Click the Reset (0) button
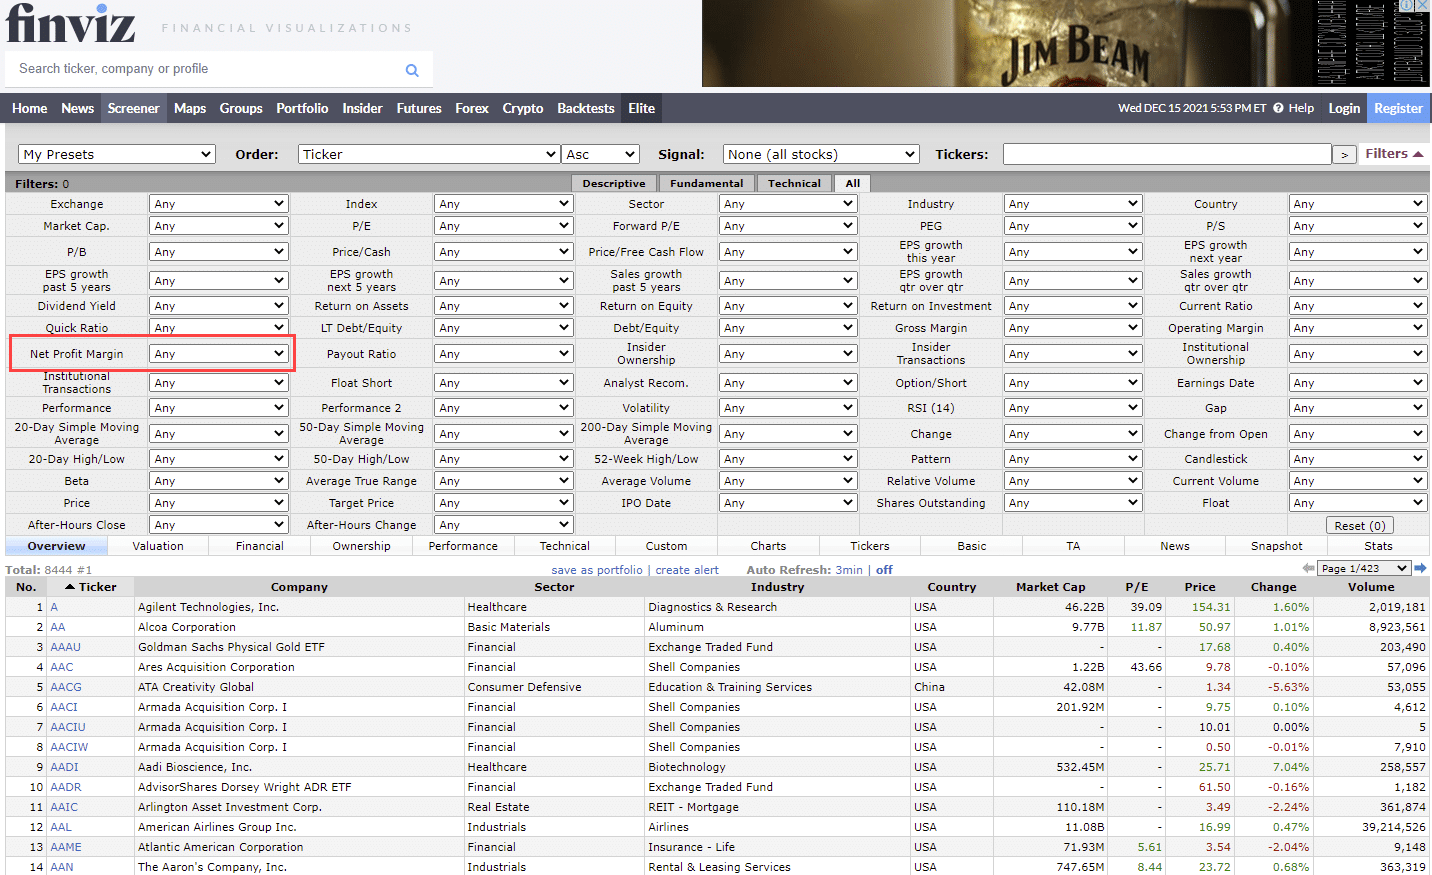The height and width of the screenshot is (875, 1432). tap(1359, 526)
